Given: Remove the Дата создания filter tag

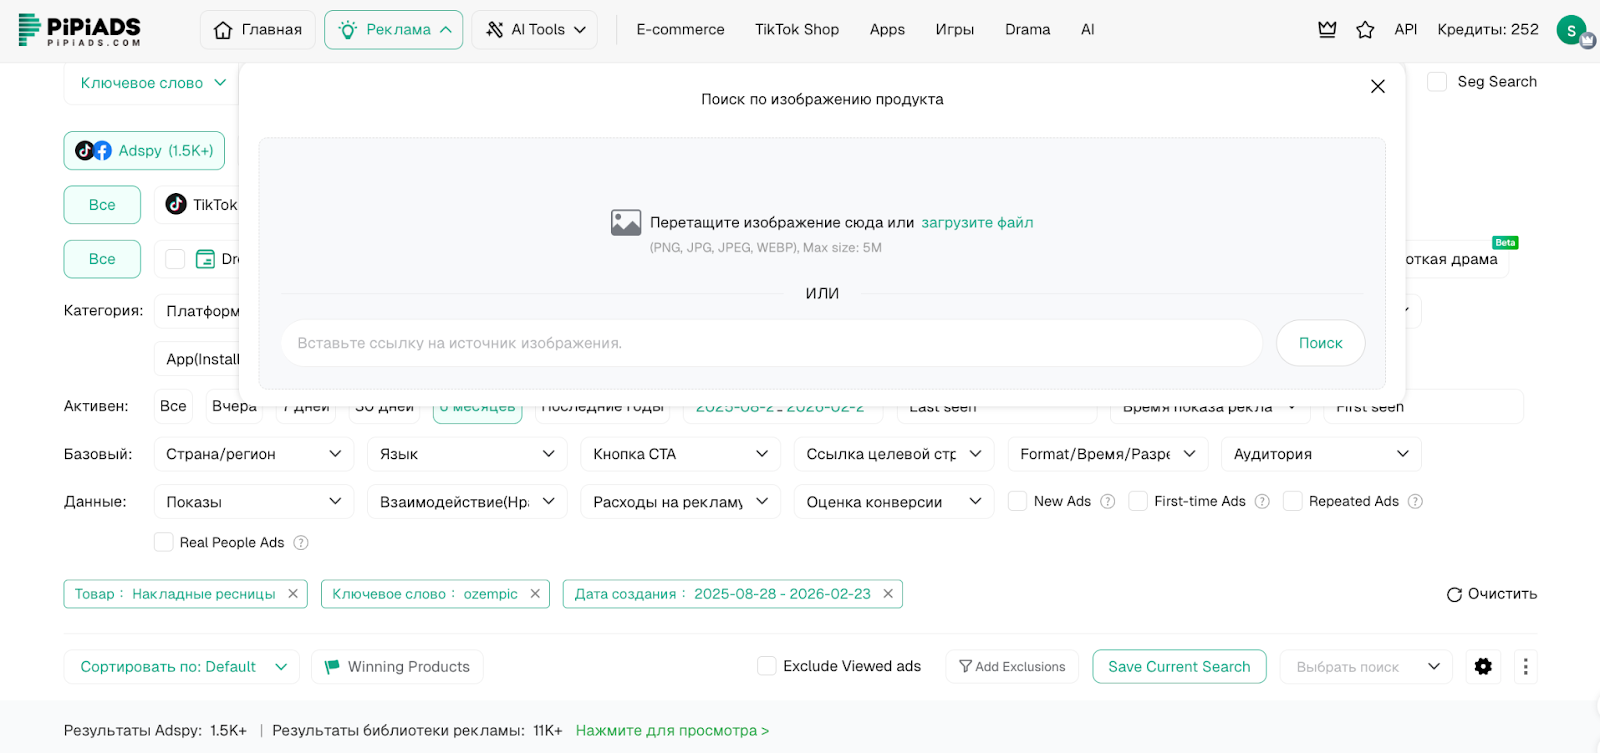Looking at the screenshot, I should [888, 594].
